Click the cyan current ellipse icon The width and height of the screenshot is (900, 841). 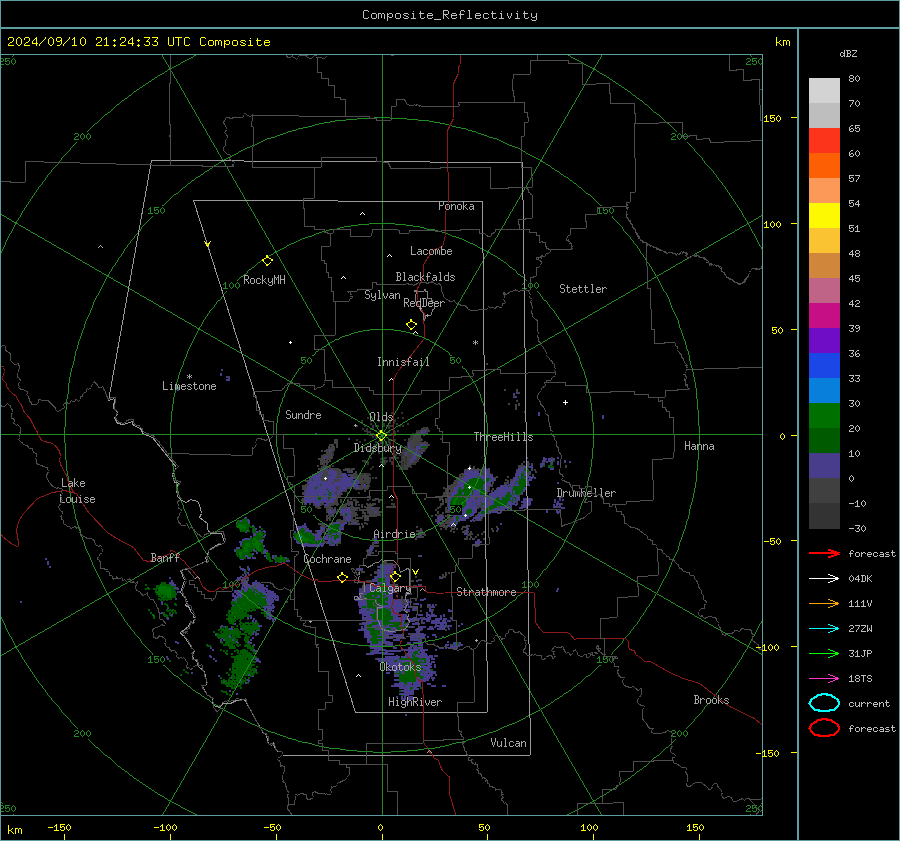pyautogui.click(x=824, y=703)
